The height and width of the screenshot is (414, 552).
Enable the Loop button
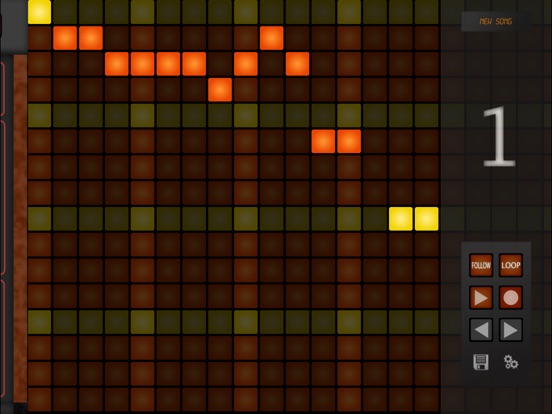pyautogui.click(x=510, y=265)
